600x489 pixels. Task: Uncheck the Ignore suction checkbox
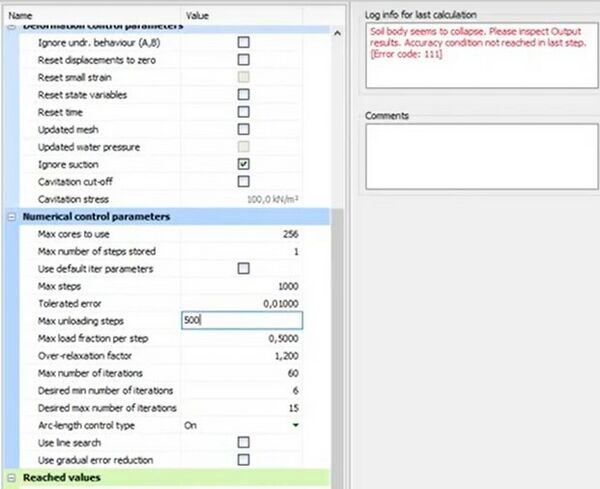243,164
